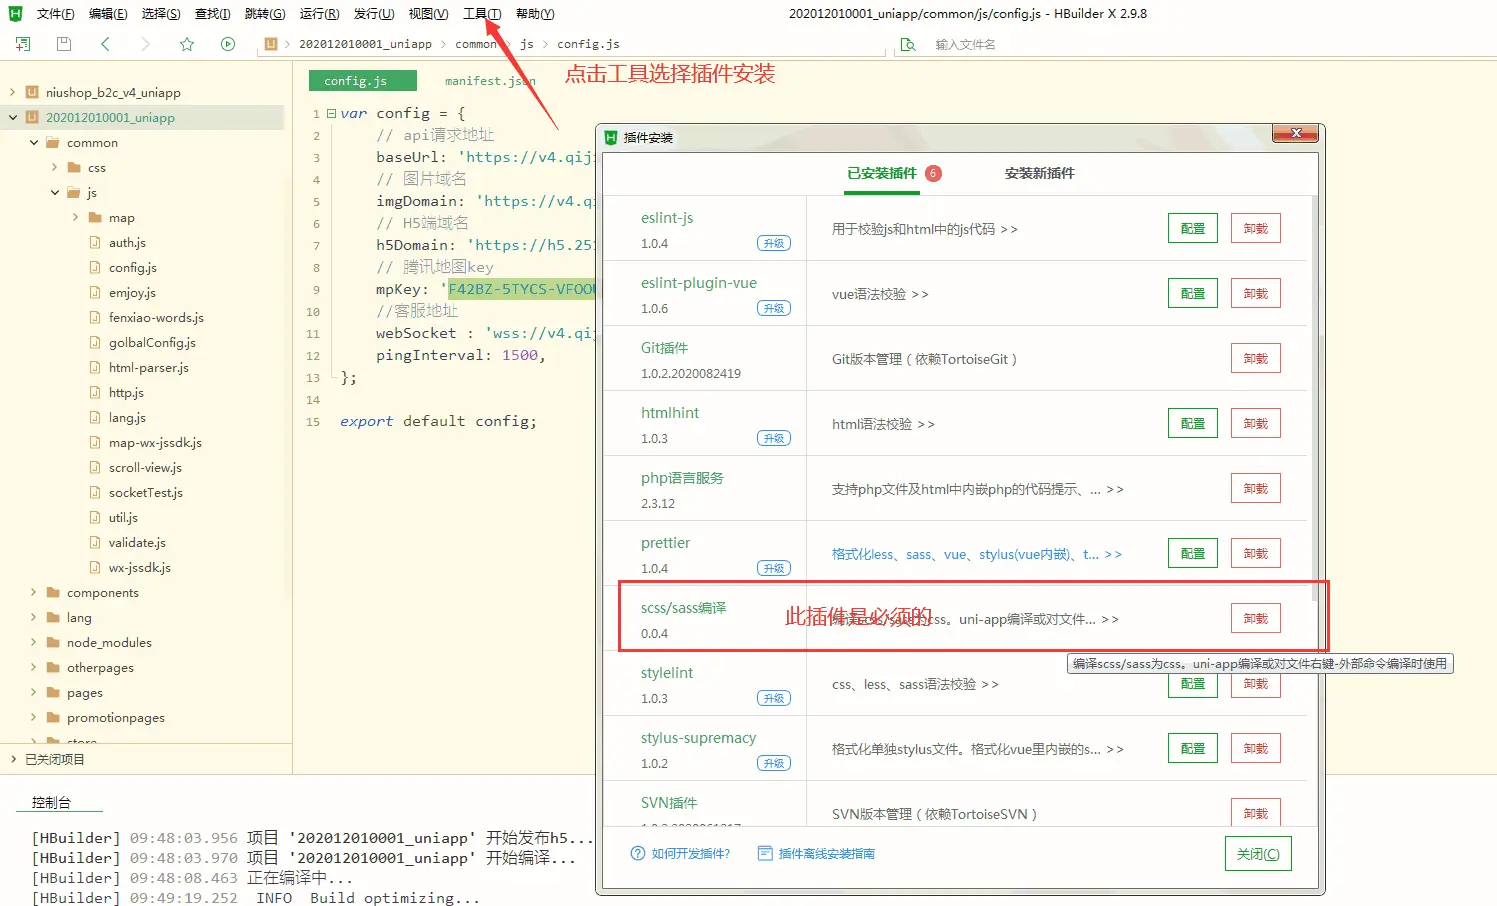Open the 工具 (Tools) menu
Image resolution: width=1497 pixels, height=906 pixels.
[481, 14]
